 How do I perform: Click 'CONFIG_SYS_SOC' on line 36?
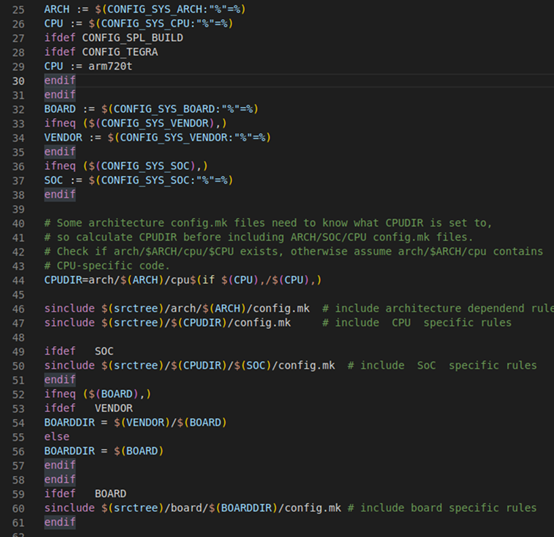tap(145, 166)
